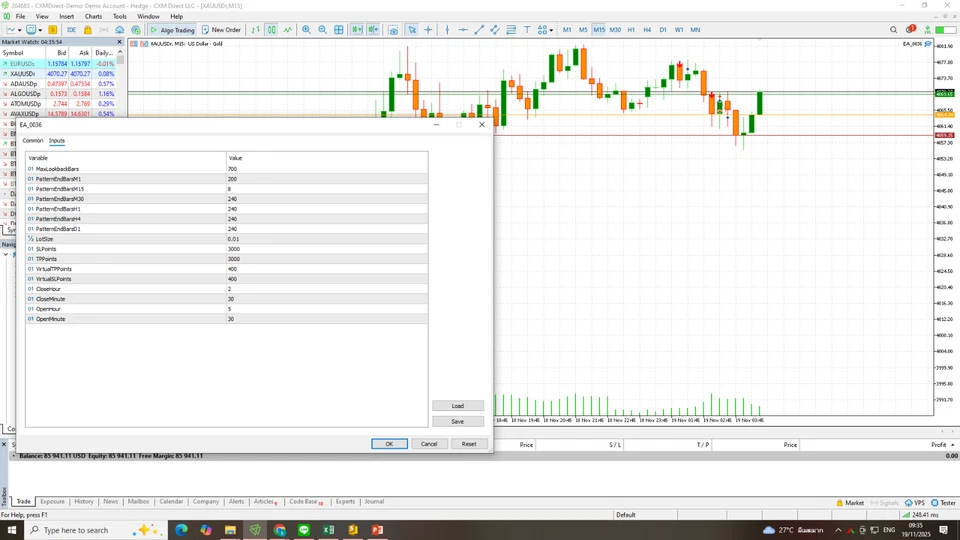The width and height of the screenshot is (960, 540).
Task: Select the crosshair tool
Action: 428,29
